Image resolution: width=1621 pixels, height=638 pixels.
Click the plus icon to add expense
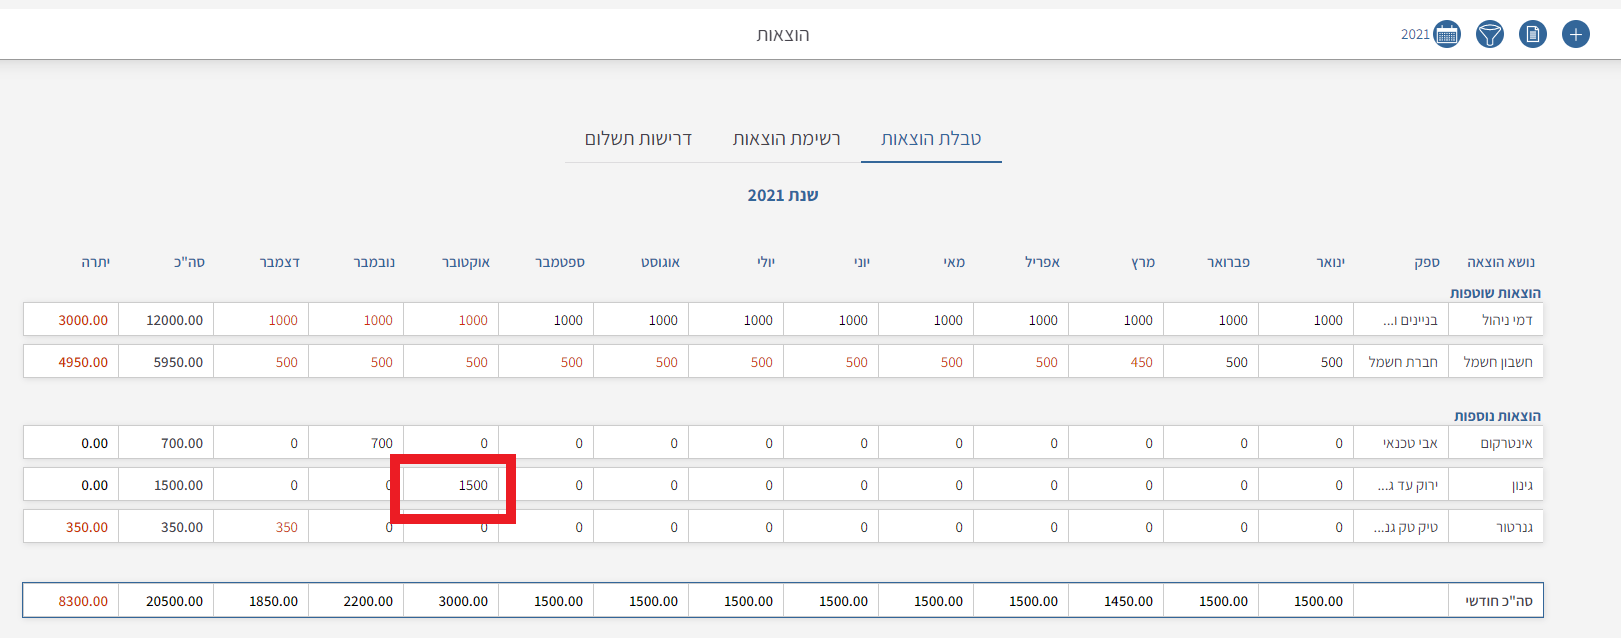pyautogui.click(x=1575, y=35)
